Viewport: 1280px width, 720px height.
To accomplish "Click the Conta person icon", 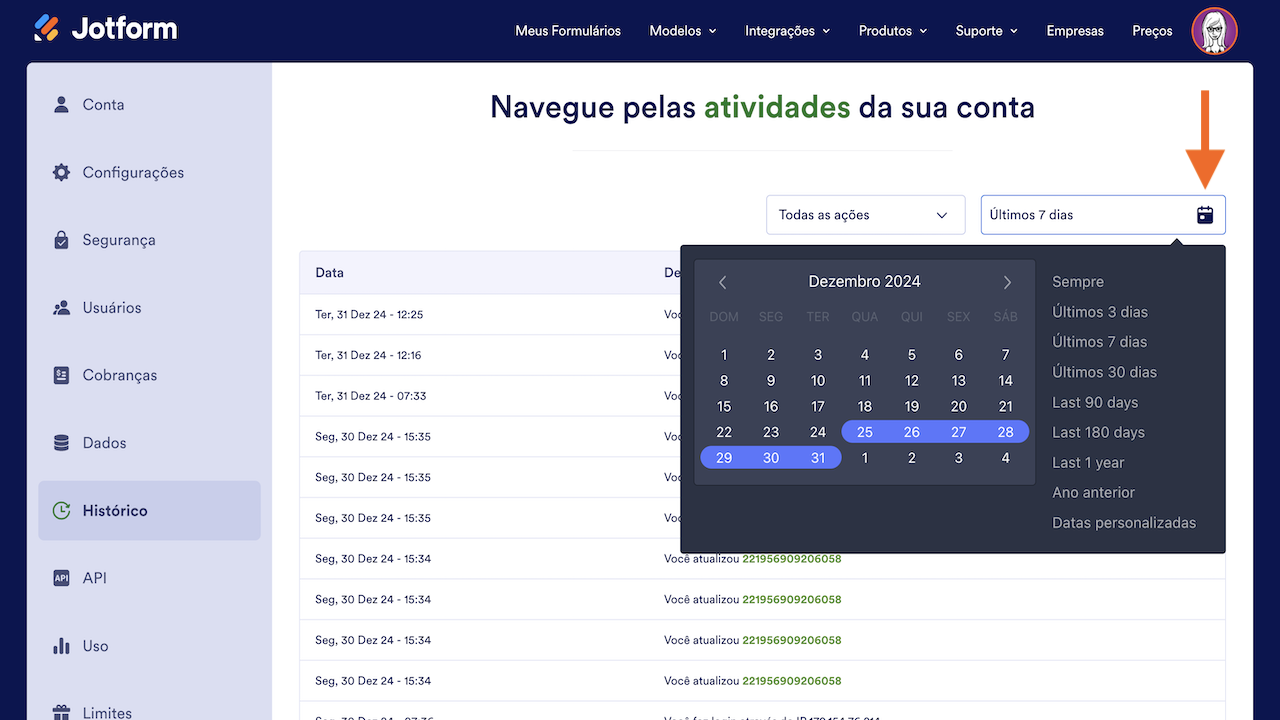I will 62,104.
